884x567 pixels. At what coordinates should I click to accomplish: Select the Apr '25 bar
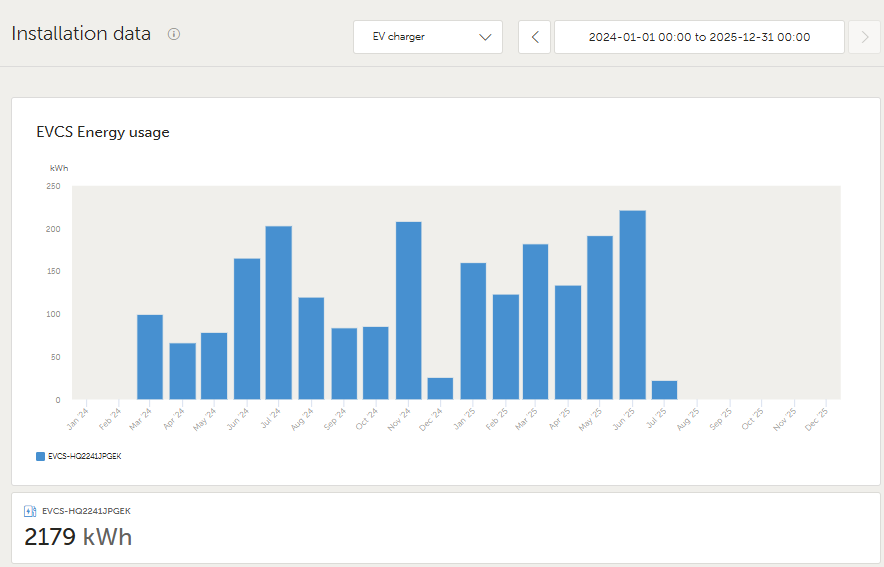pyautogui.click(x=568, y=343)
